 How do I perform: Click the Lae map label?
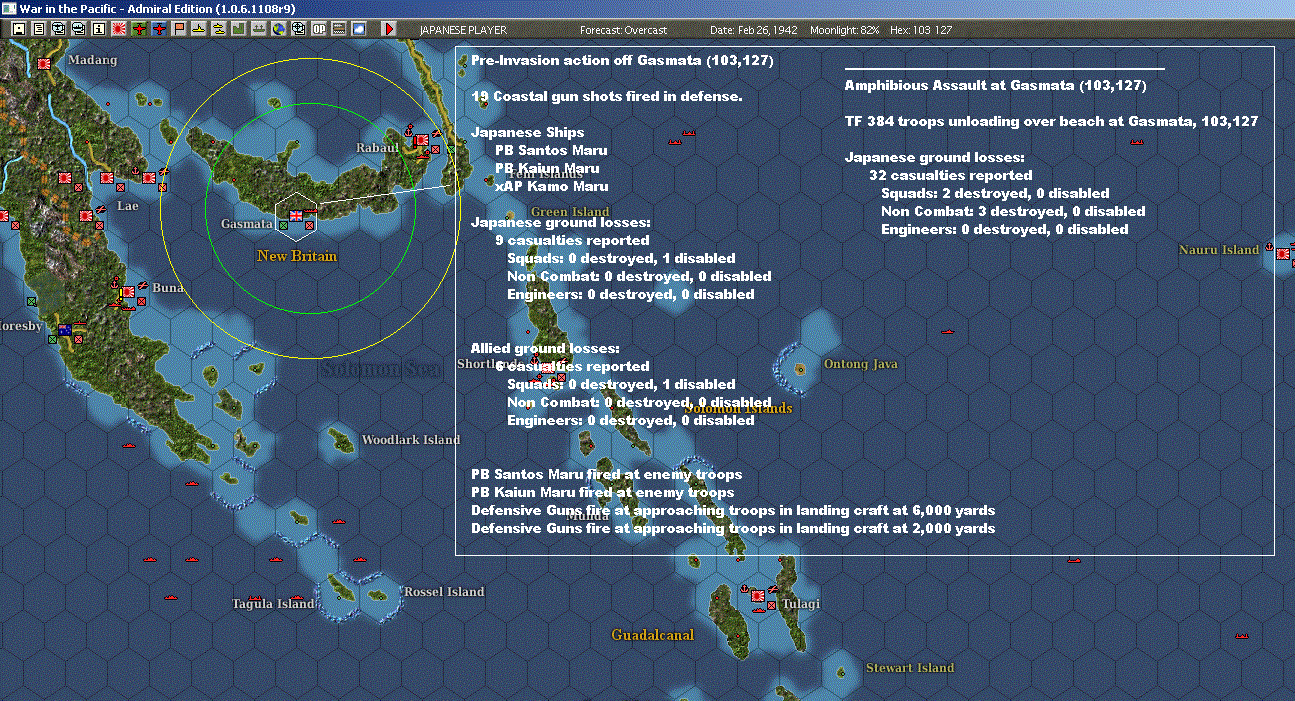127,206
